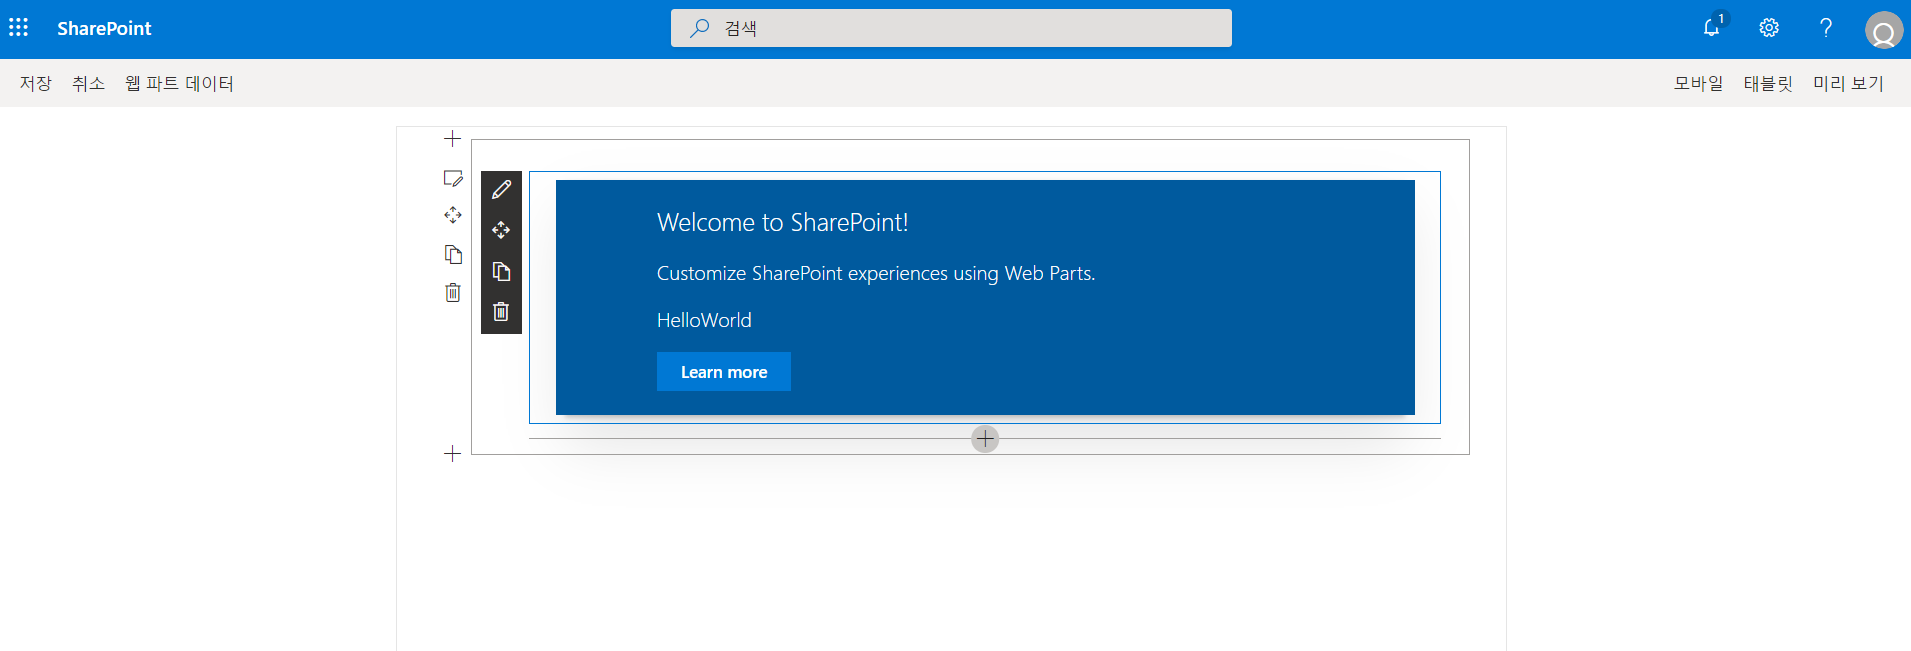Open the SharePoint app launcher grid
This screenshot has height=651, width=1911.
point(19,28)
